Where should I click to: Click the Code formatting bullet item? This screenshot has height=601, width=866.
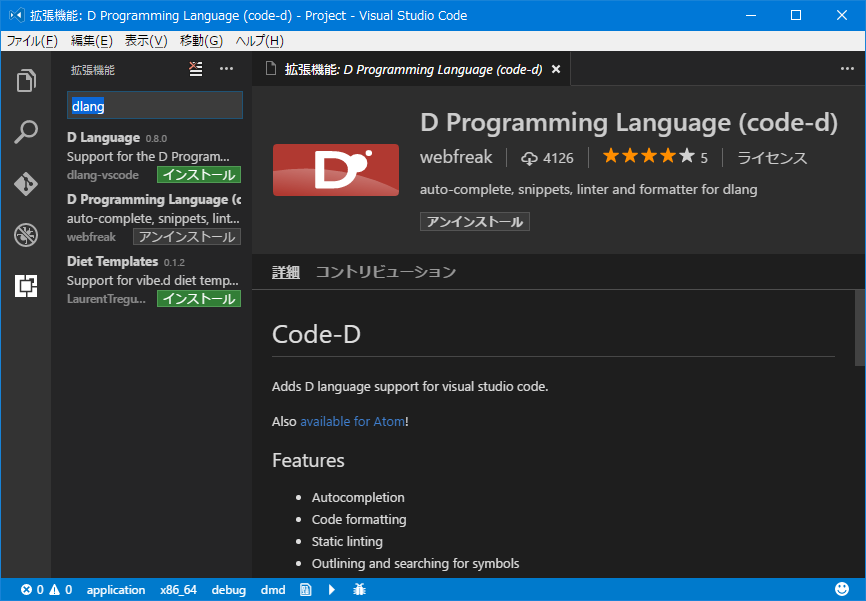(x=359, y=519)
